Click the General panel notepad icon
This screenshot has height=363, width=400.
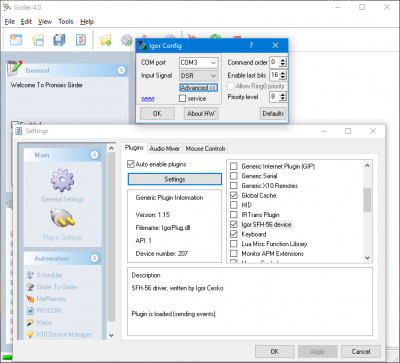(14, 68)
